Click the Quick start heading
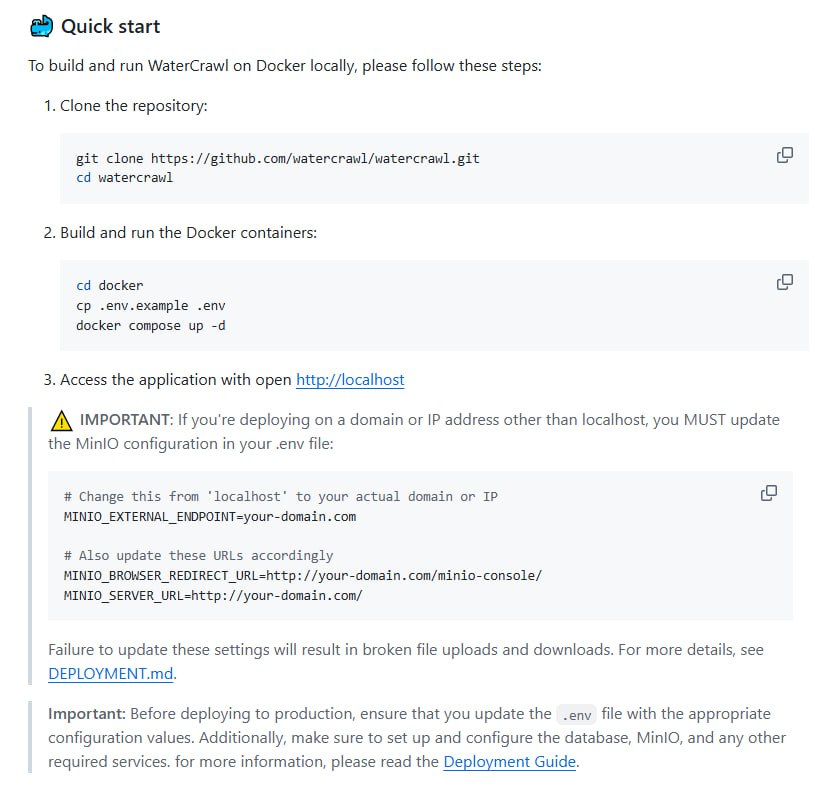The width and height of the screenshot is (830, 792). pyautogui.click(x=111, y=26)
